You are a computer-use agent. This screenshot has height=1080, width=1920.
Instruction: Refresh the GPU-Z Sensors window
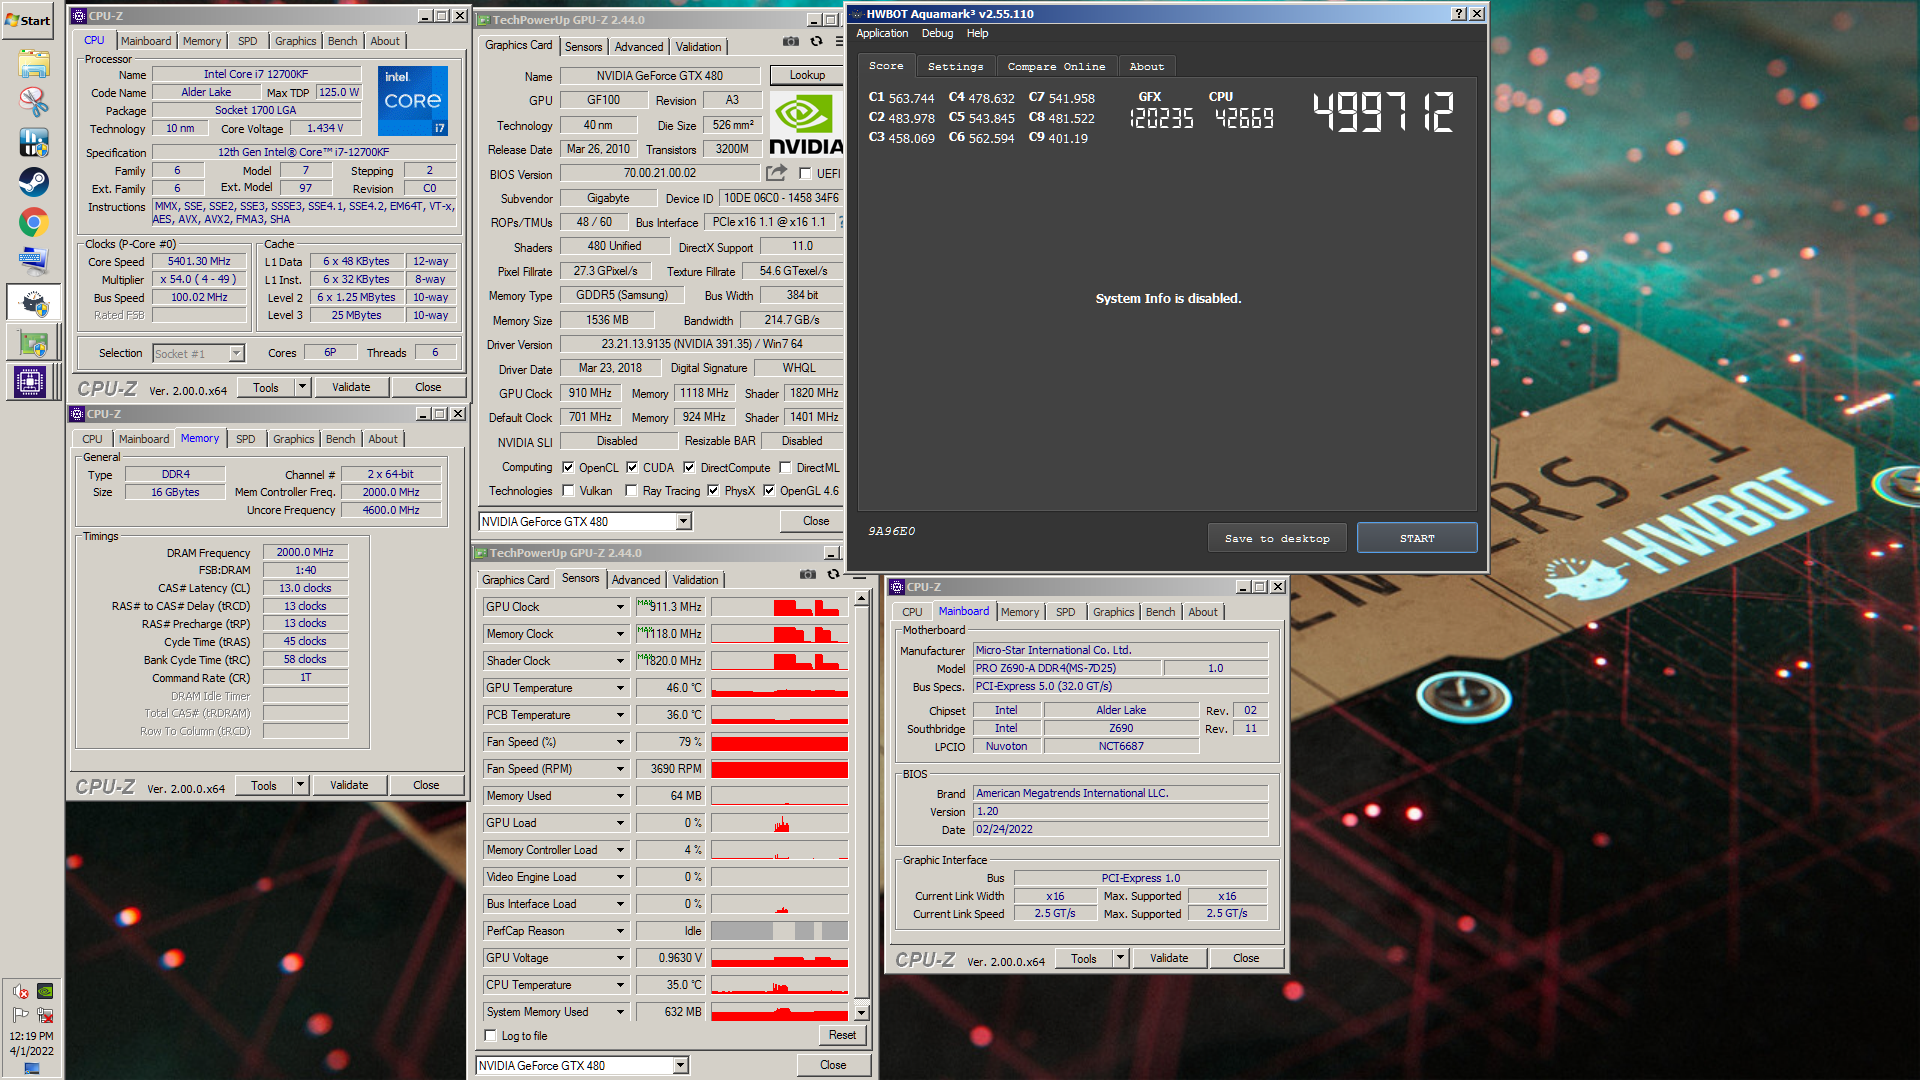[833, 575]
